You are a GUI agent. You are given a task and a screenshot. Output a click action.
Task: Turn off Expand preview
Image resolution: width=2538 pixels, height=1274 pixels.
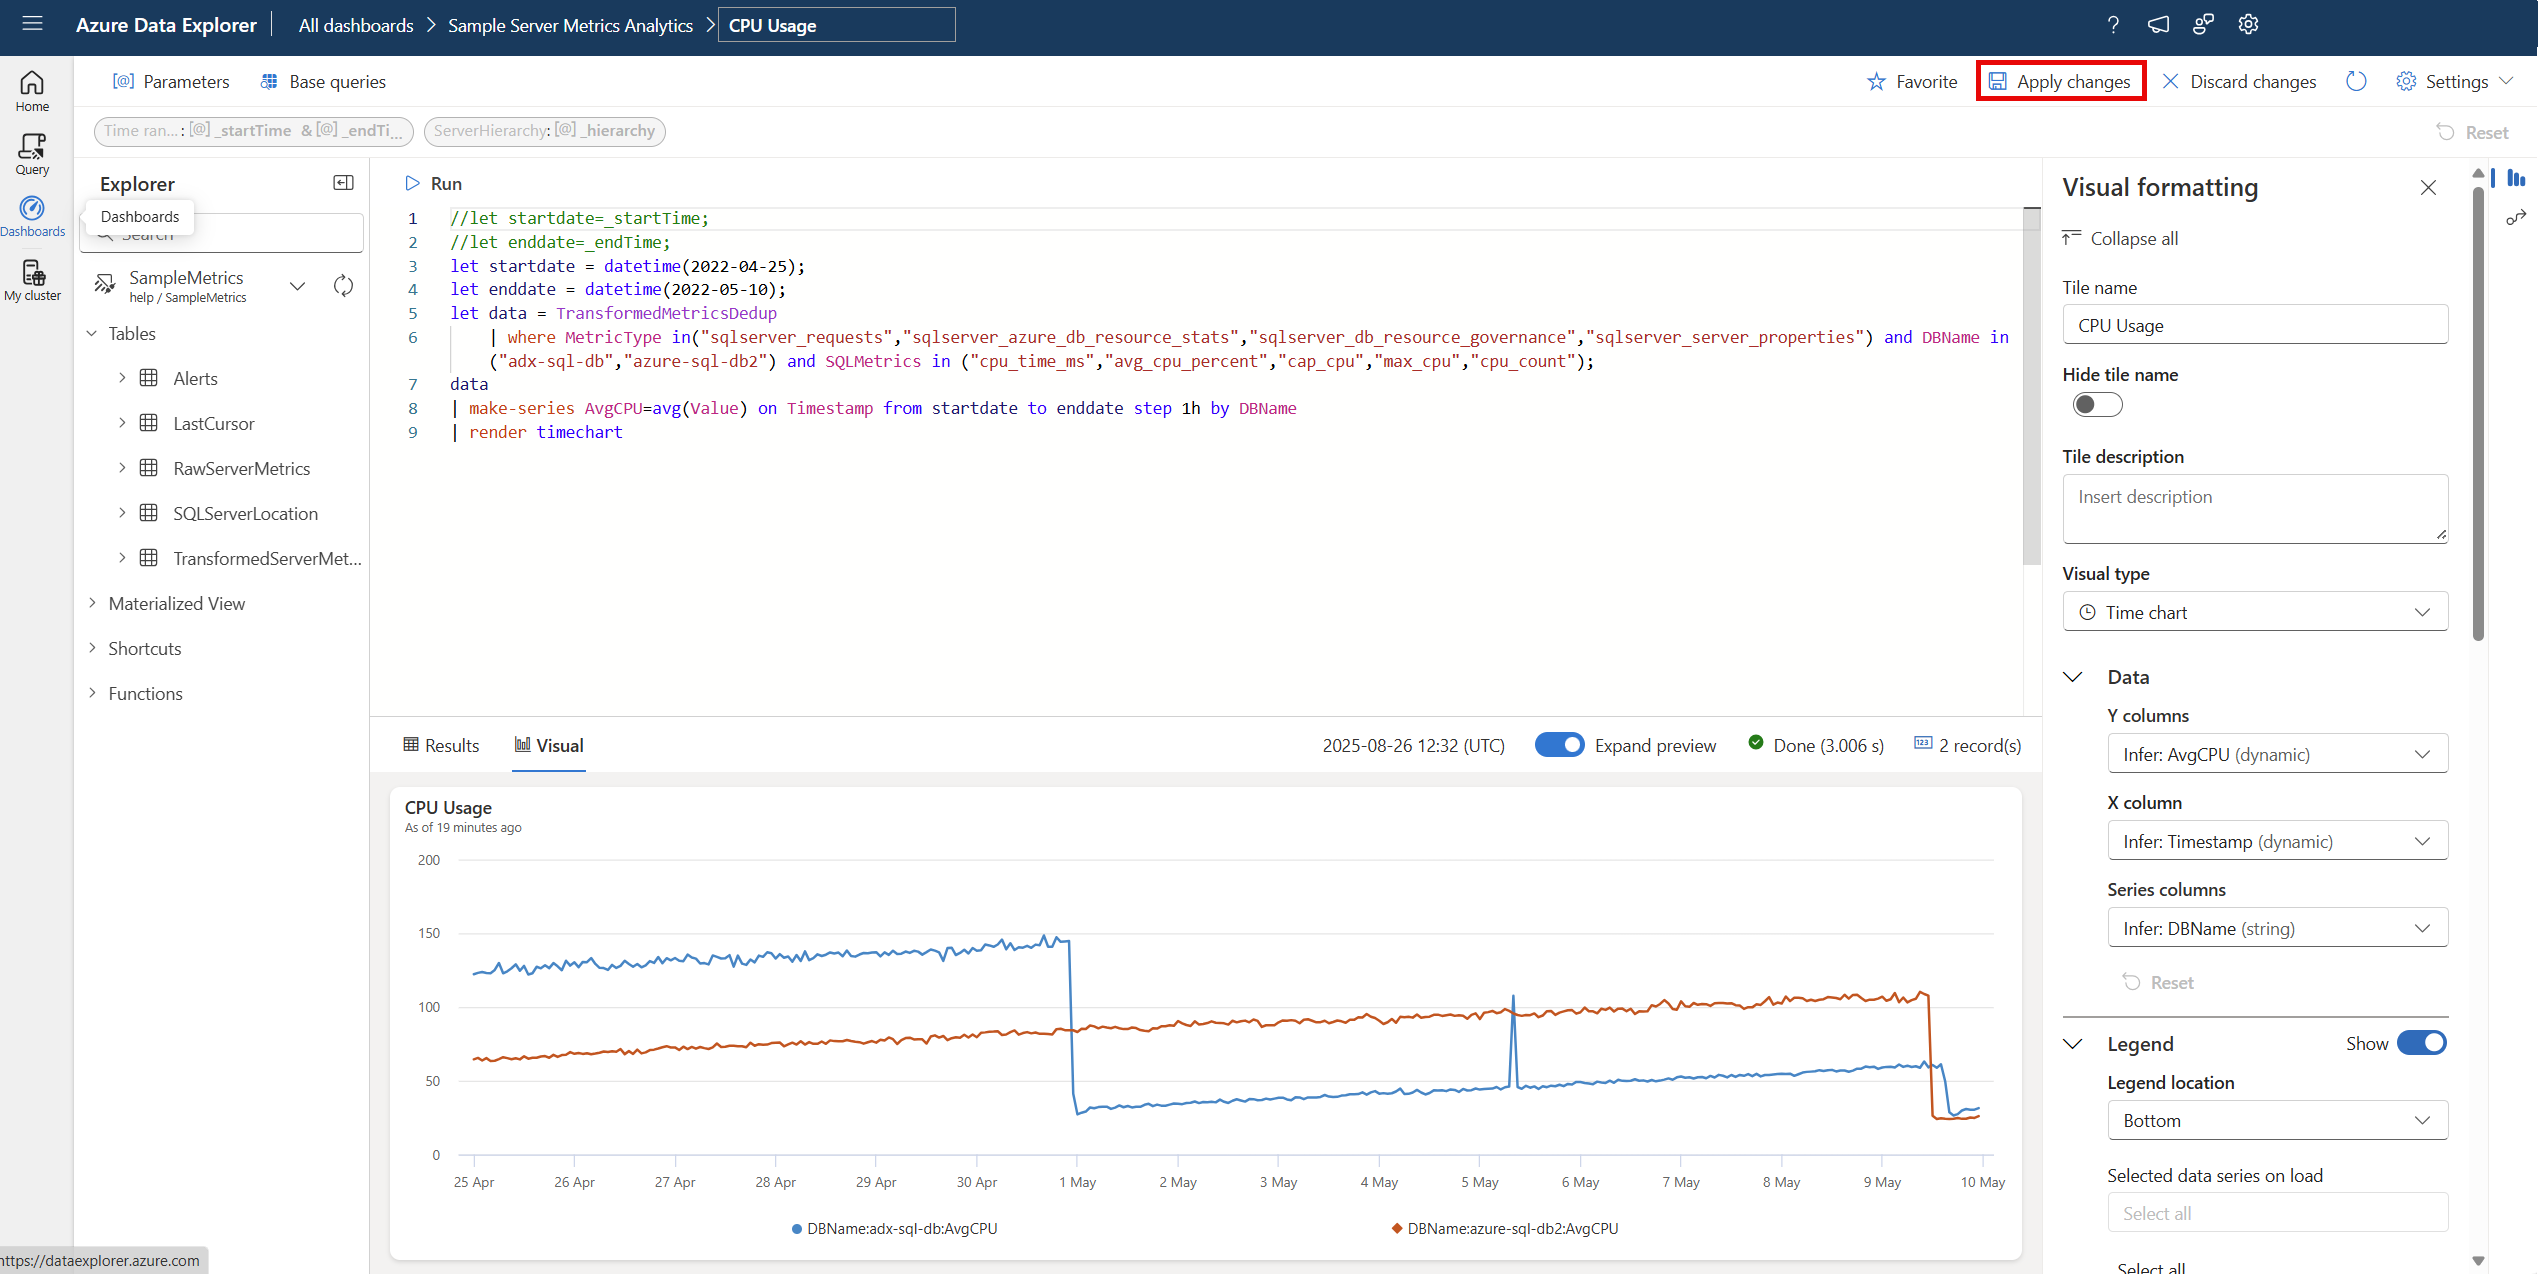tap(1559, 745)
